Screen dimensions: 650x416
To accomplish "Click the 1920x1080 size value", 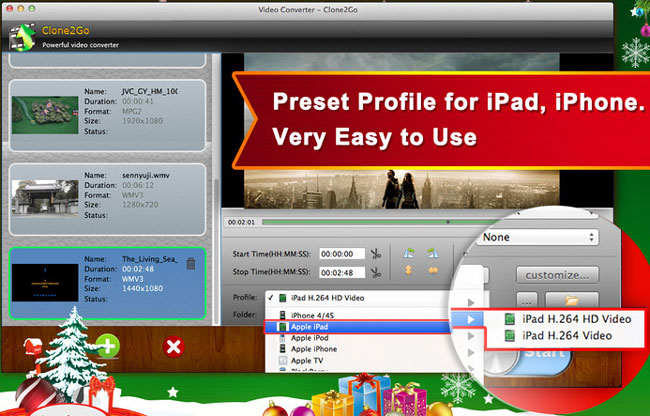I will coord(142,121).
